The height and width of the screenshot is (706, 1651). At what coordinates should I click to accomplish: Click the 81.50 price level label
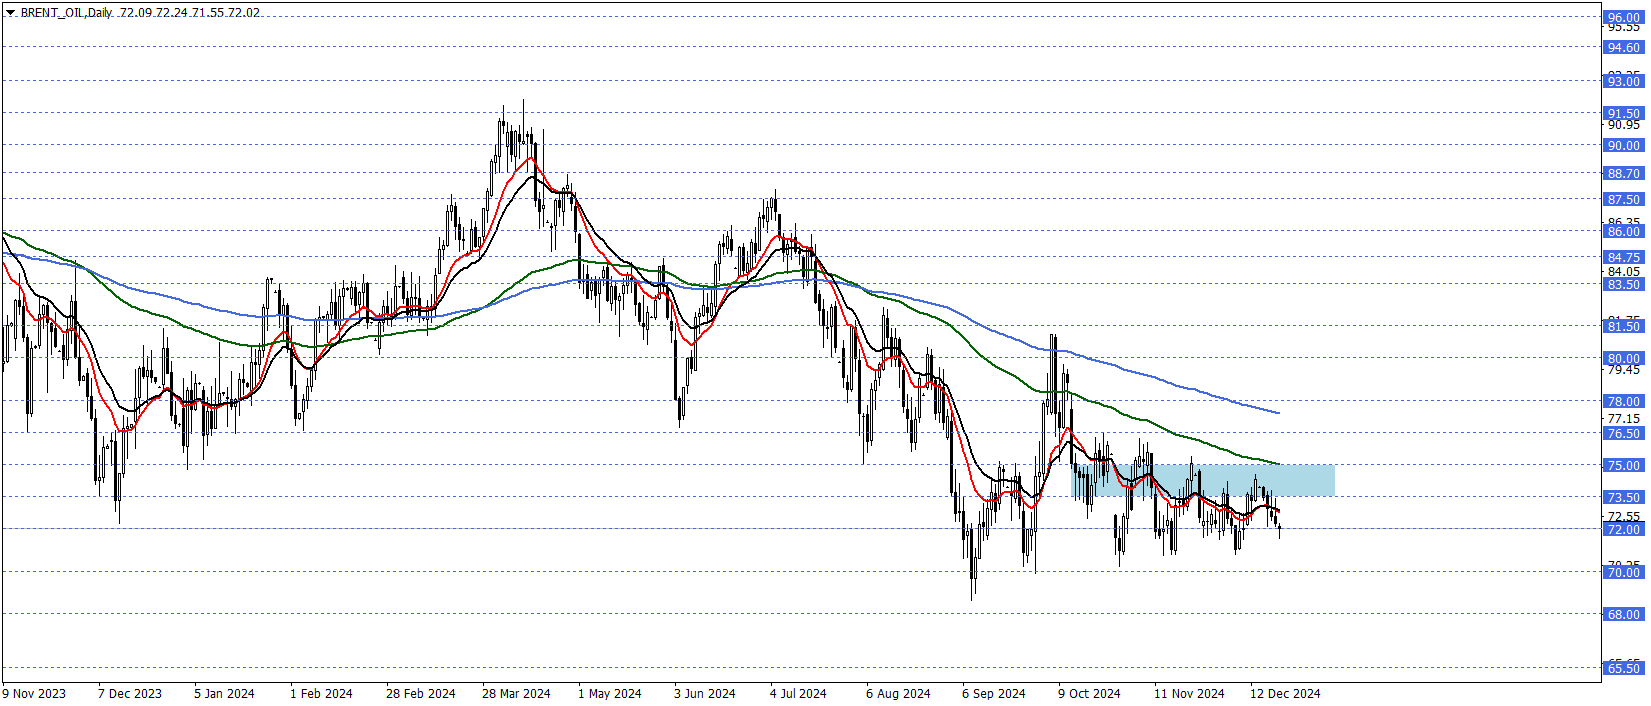click(1623, 326)
